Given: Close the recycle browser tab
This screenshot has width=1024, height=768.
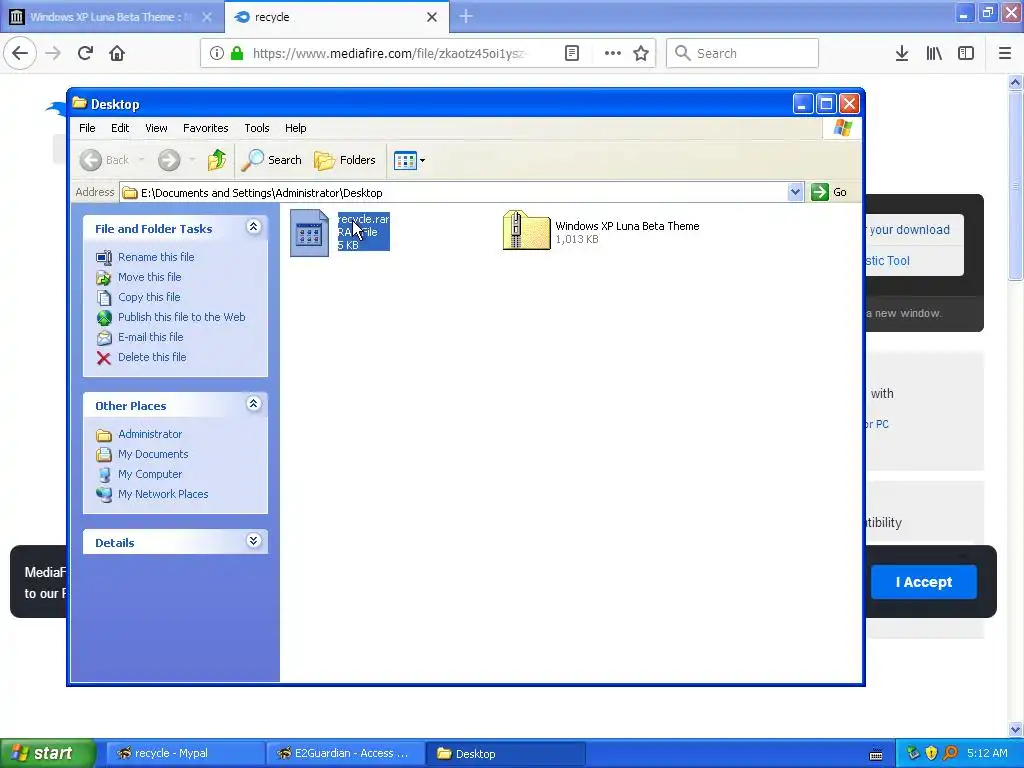Looking at the screenshot, I should [x=432, y=17].
